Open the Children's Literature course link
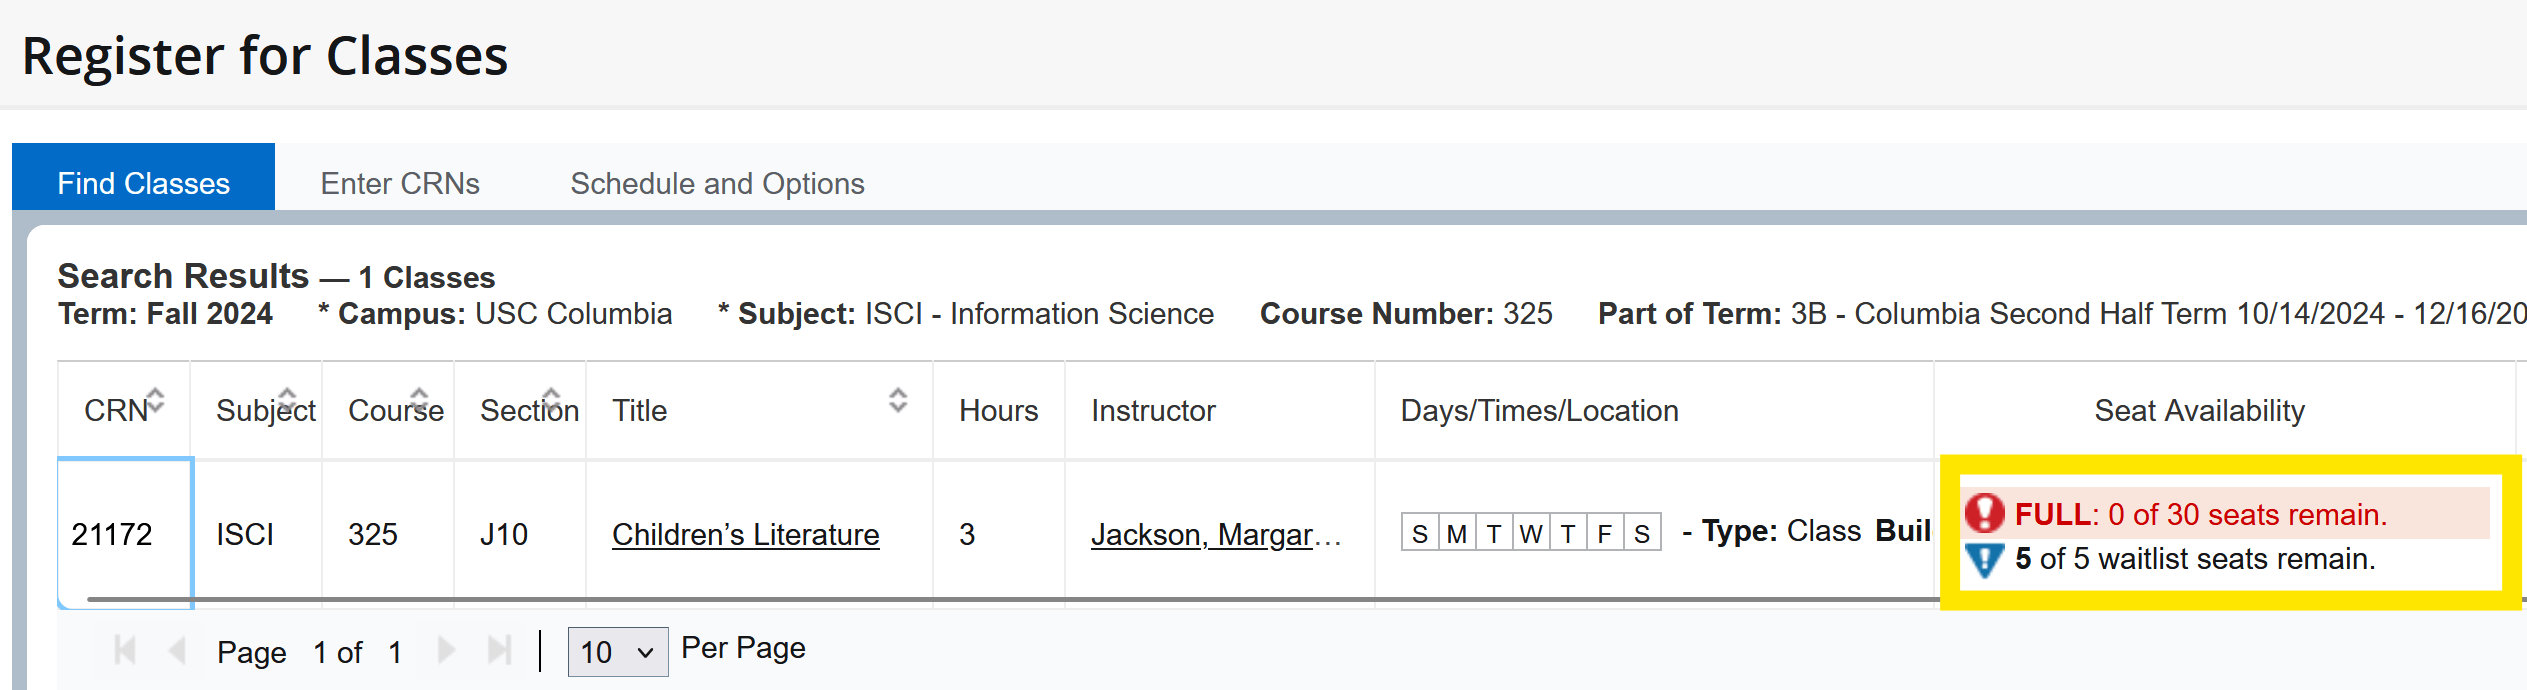This screenshot has height=690, width=2527. (745, 534)
